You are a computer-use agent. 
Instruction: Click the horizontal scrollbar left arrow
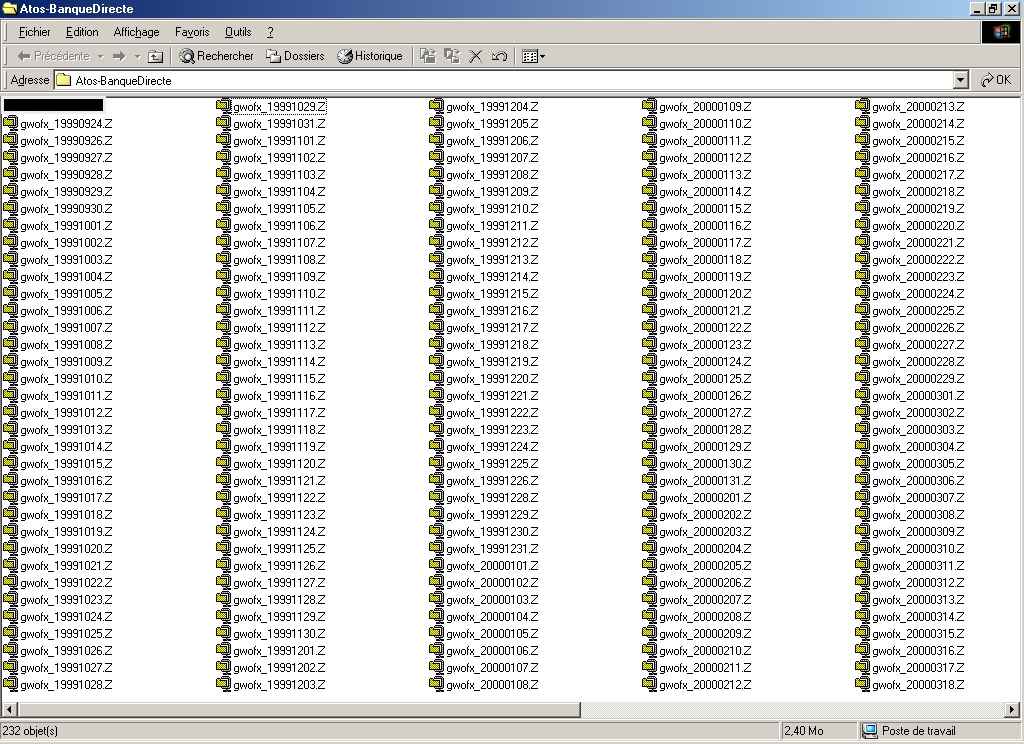[9, 709]
